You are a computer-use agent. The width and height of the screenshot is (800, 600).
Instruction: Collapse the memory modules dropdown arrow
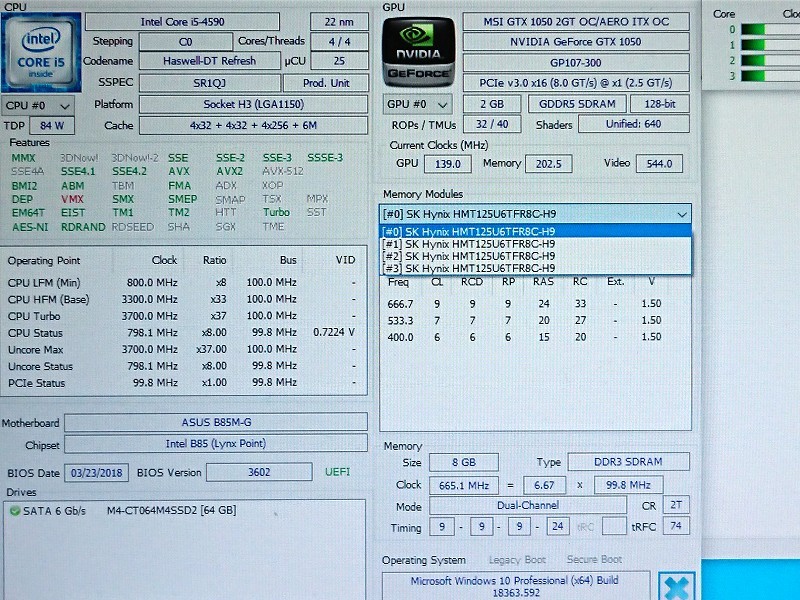click(682, 214)
